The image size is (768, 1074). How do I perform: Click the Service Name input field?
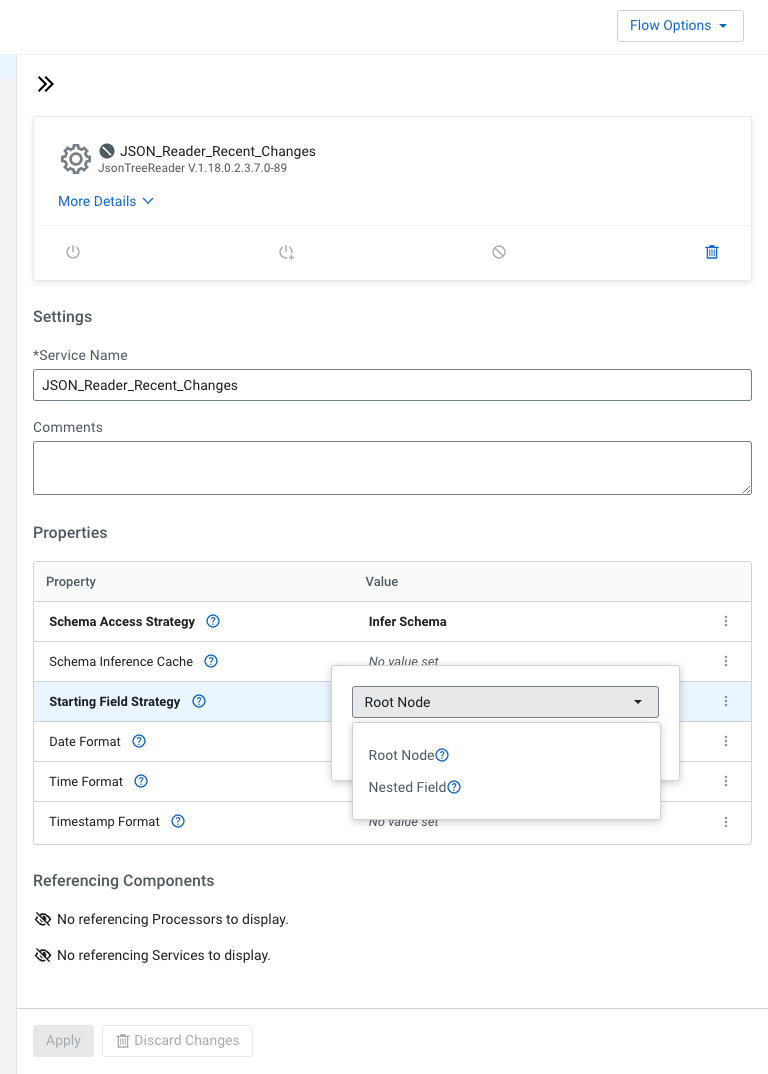(392, 385)
